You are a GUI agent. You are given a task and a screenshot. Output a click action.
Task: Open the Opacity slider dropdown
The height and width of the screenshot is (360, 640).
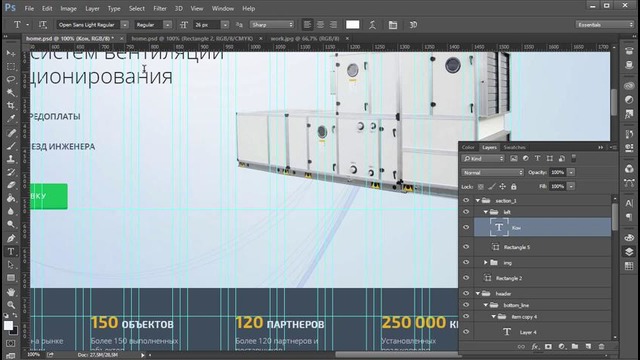click(x=571, y=173)
